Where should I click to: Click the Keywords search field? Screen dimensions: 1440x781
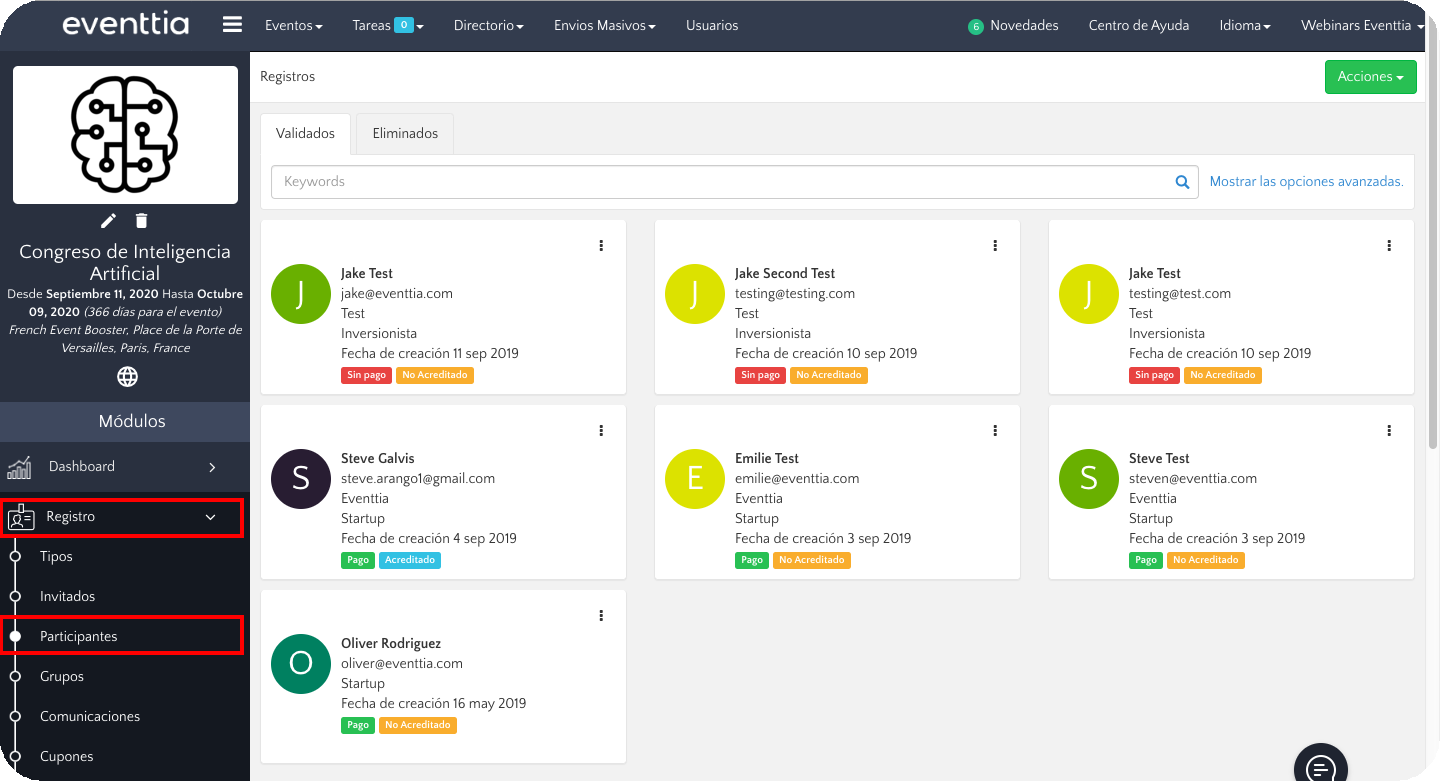point(720,182)
